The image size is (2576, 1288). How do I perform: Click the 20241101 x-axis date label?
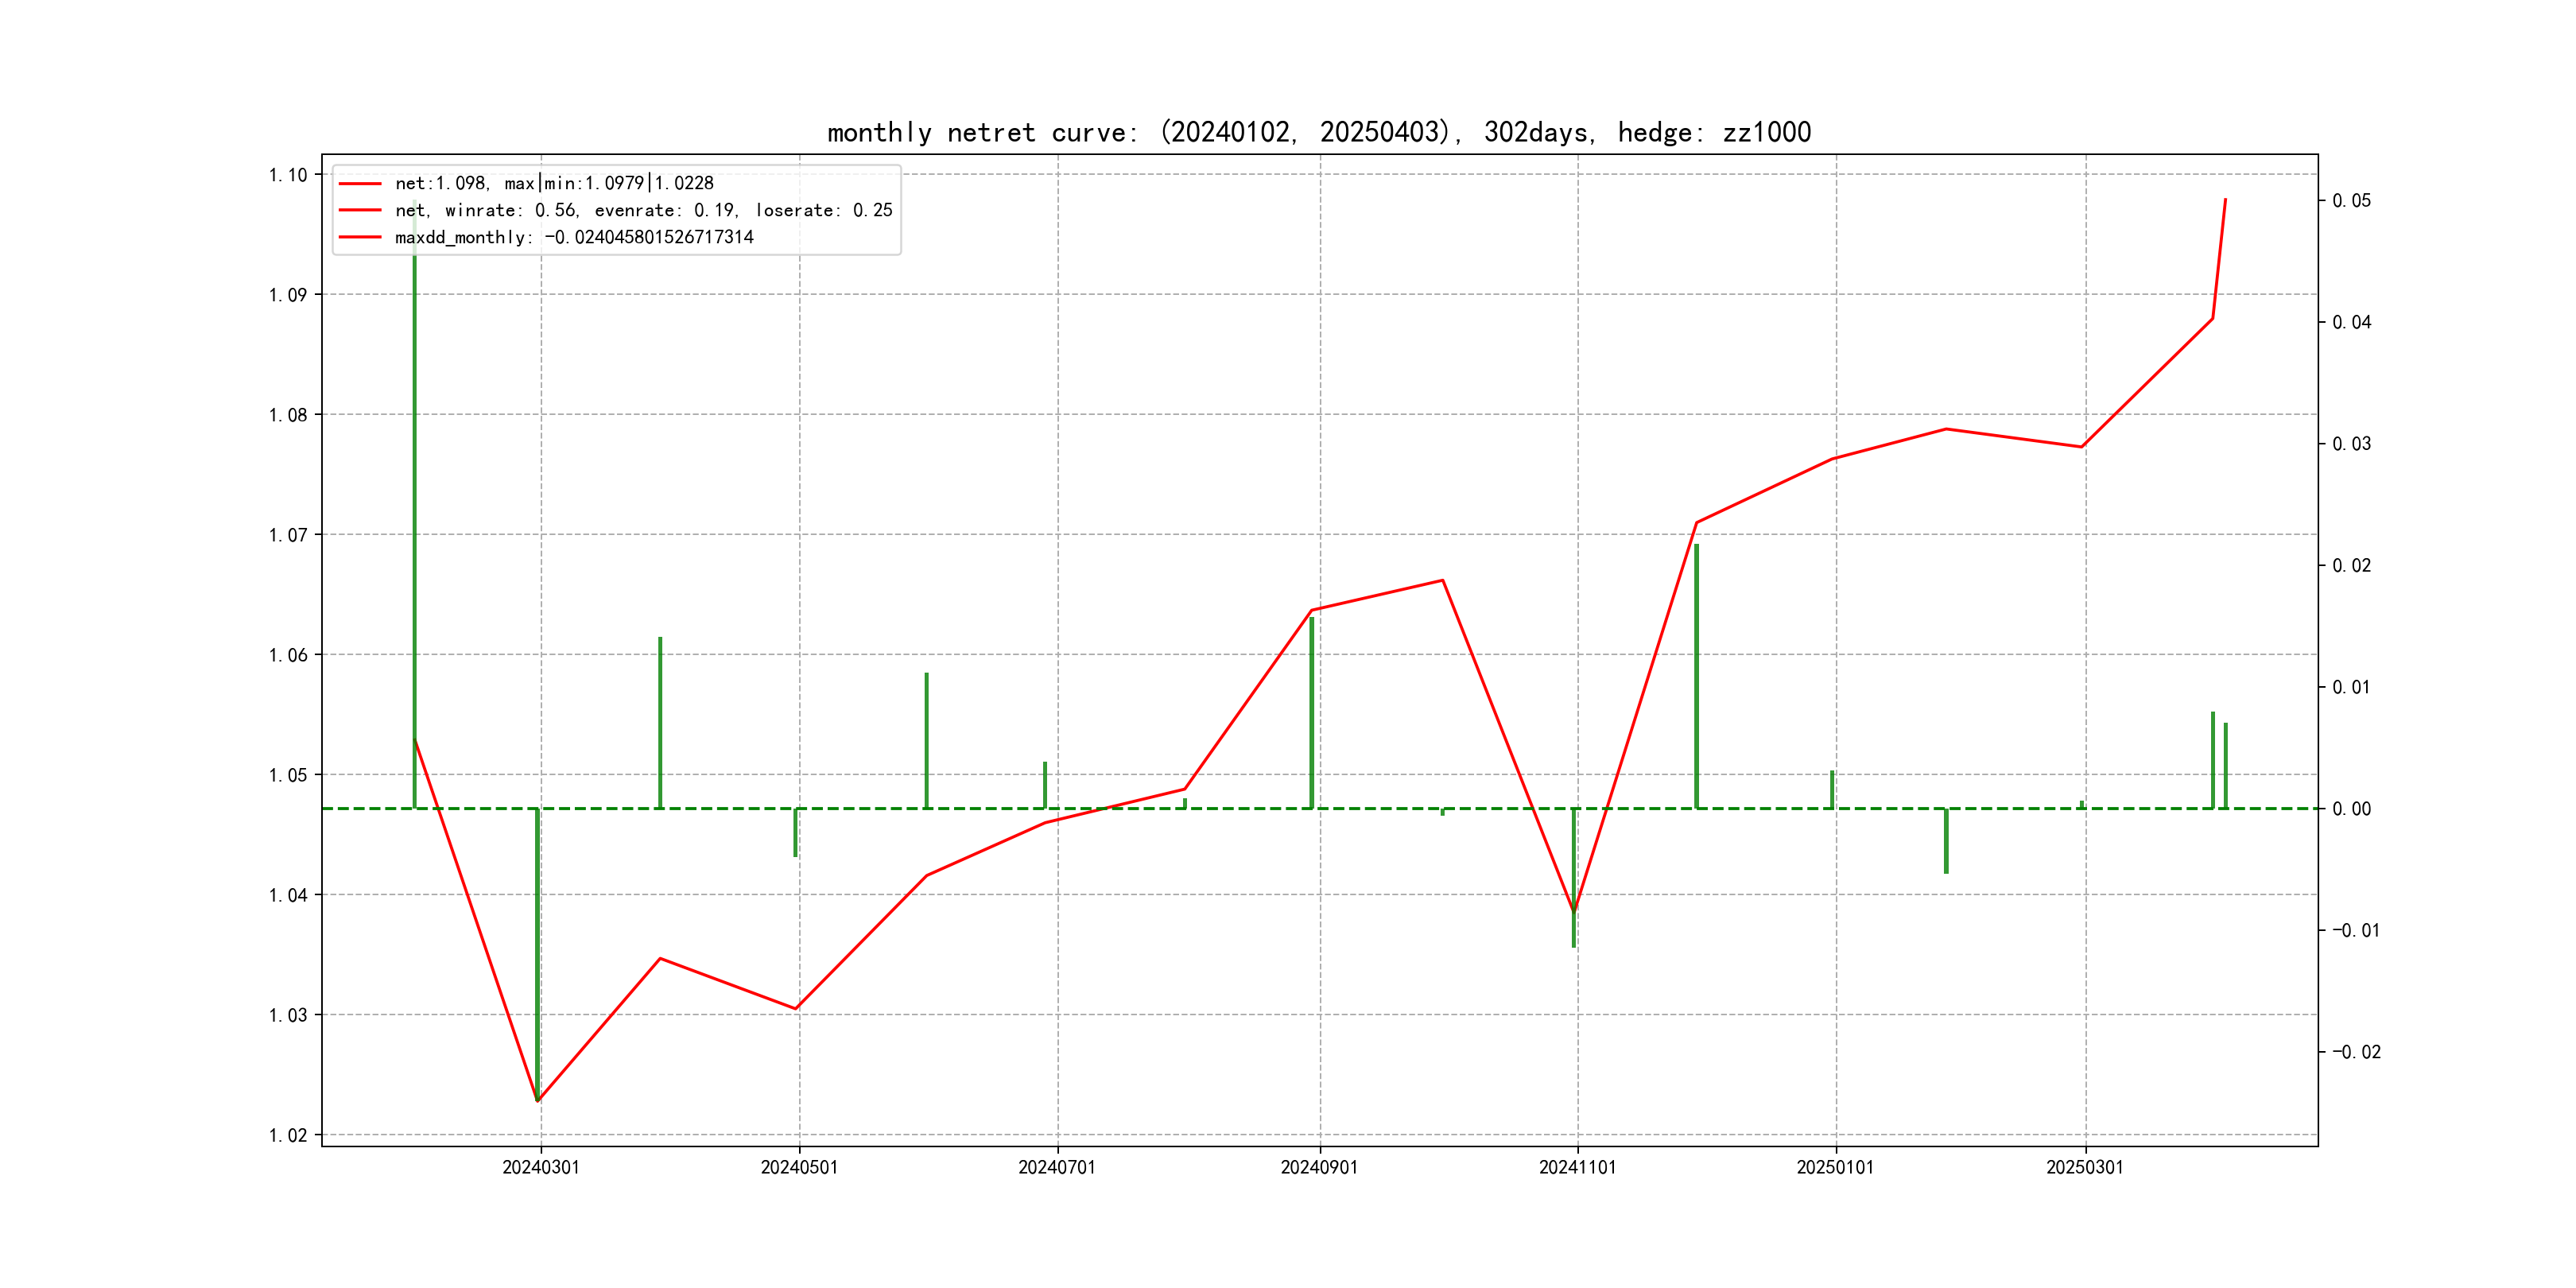pos(1577,1167)
